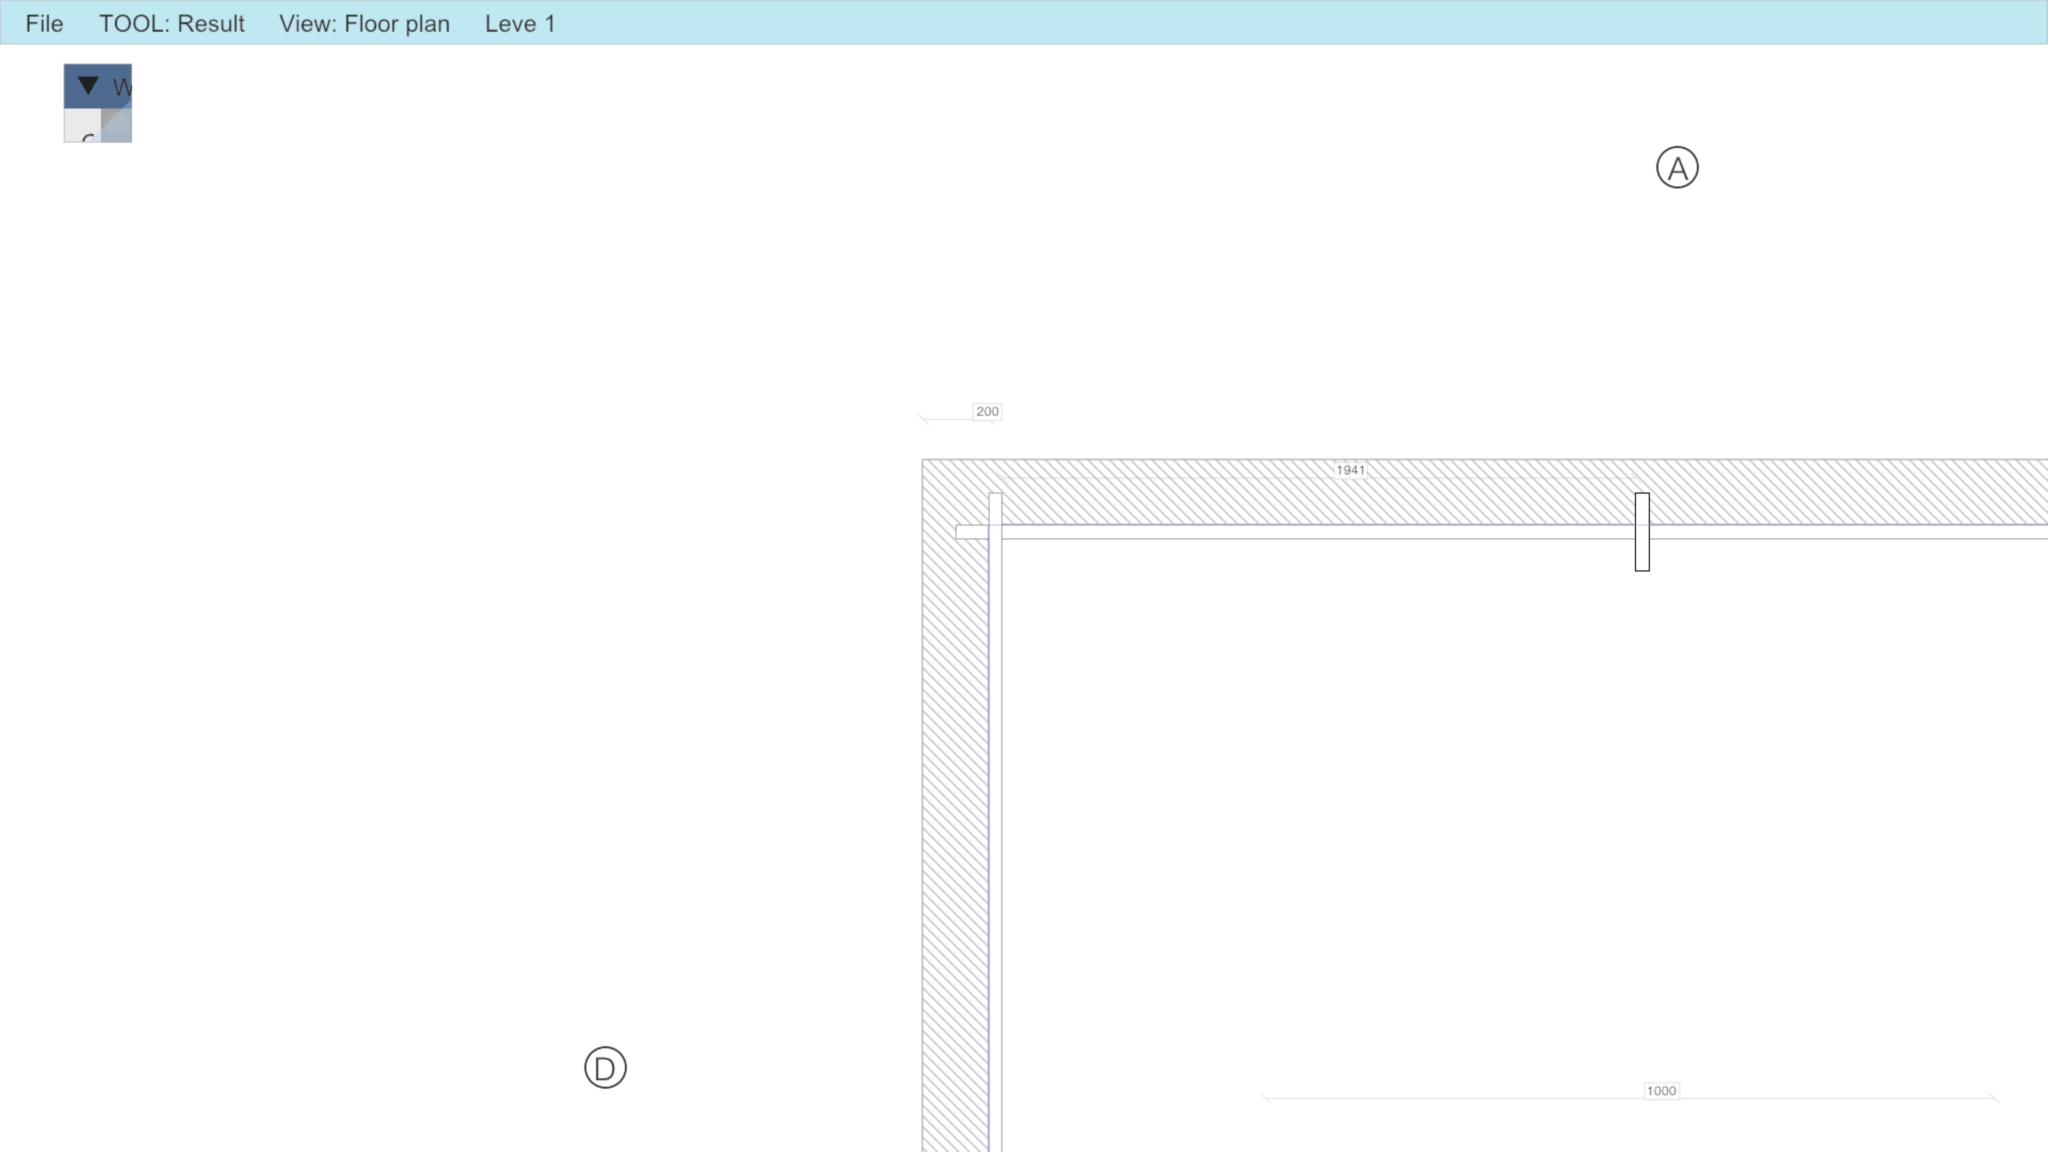2048x1152 pixels.
Task: Open the TOOL: Result menu
Action: pos(171,23)
